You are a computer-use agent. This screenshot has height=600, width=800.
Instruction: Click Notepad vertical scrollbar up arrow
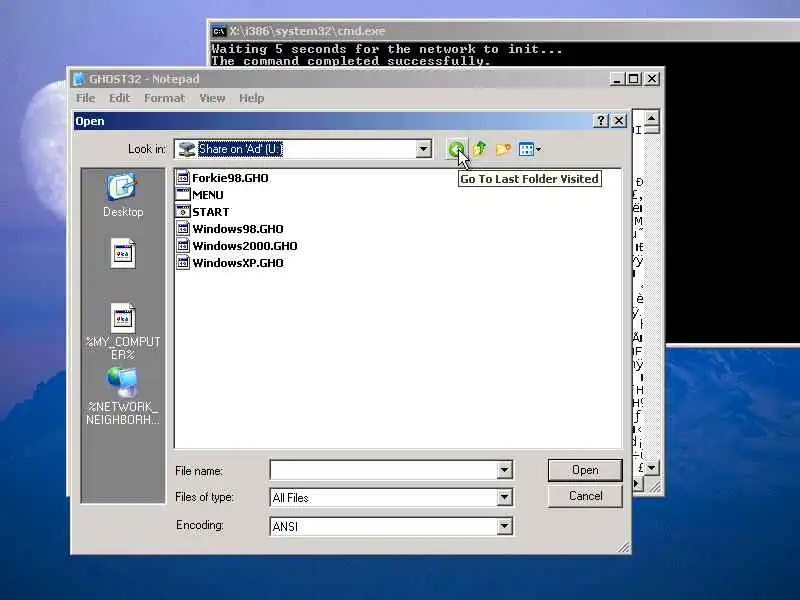pyautogui.click(x=651, y=118)
